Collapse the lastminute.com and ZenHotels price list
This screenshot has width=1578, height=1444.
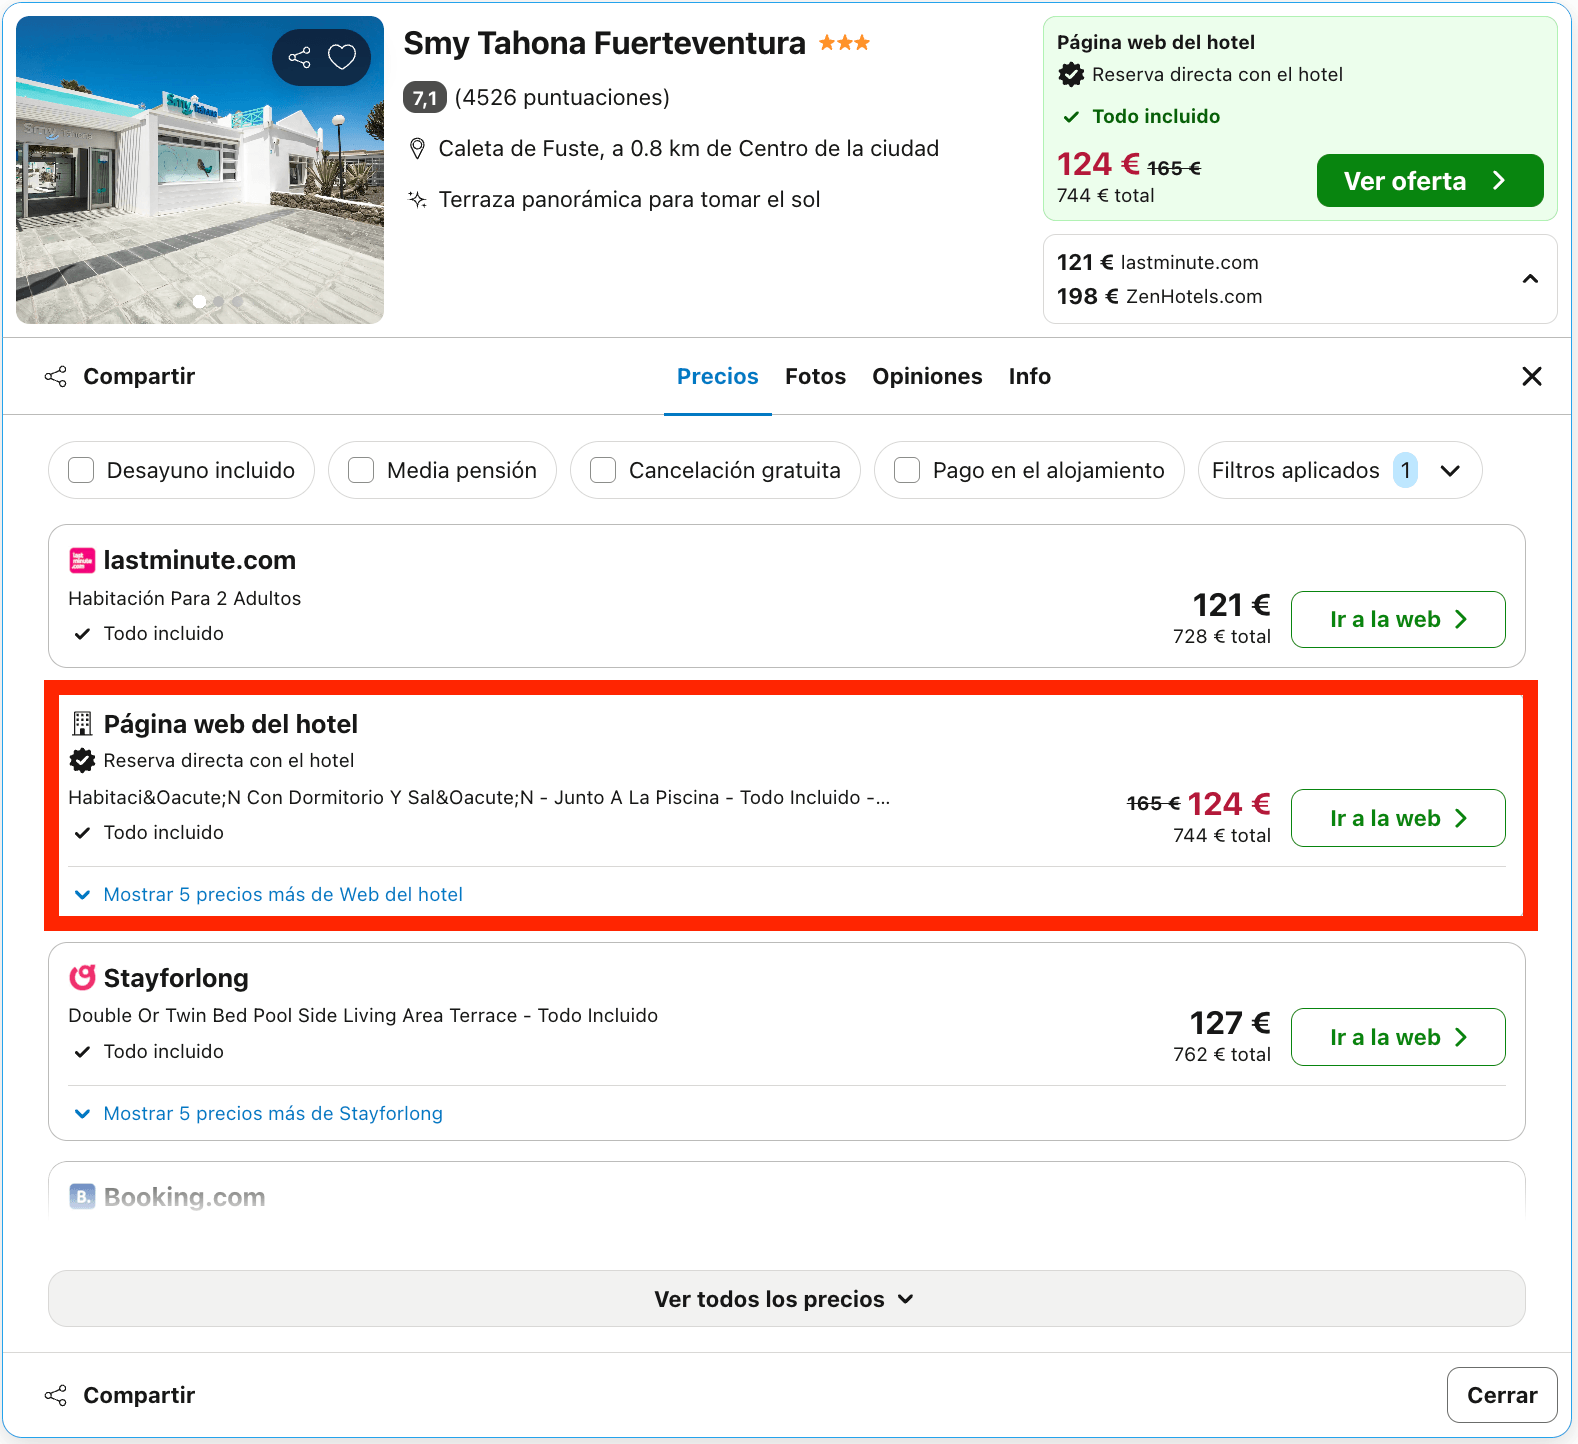[1530, 279]
